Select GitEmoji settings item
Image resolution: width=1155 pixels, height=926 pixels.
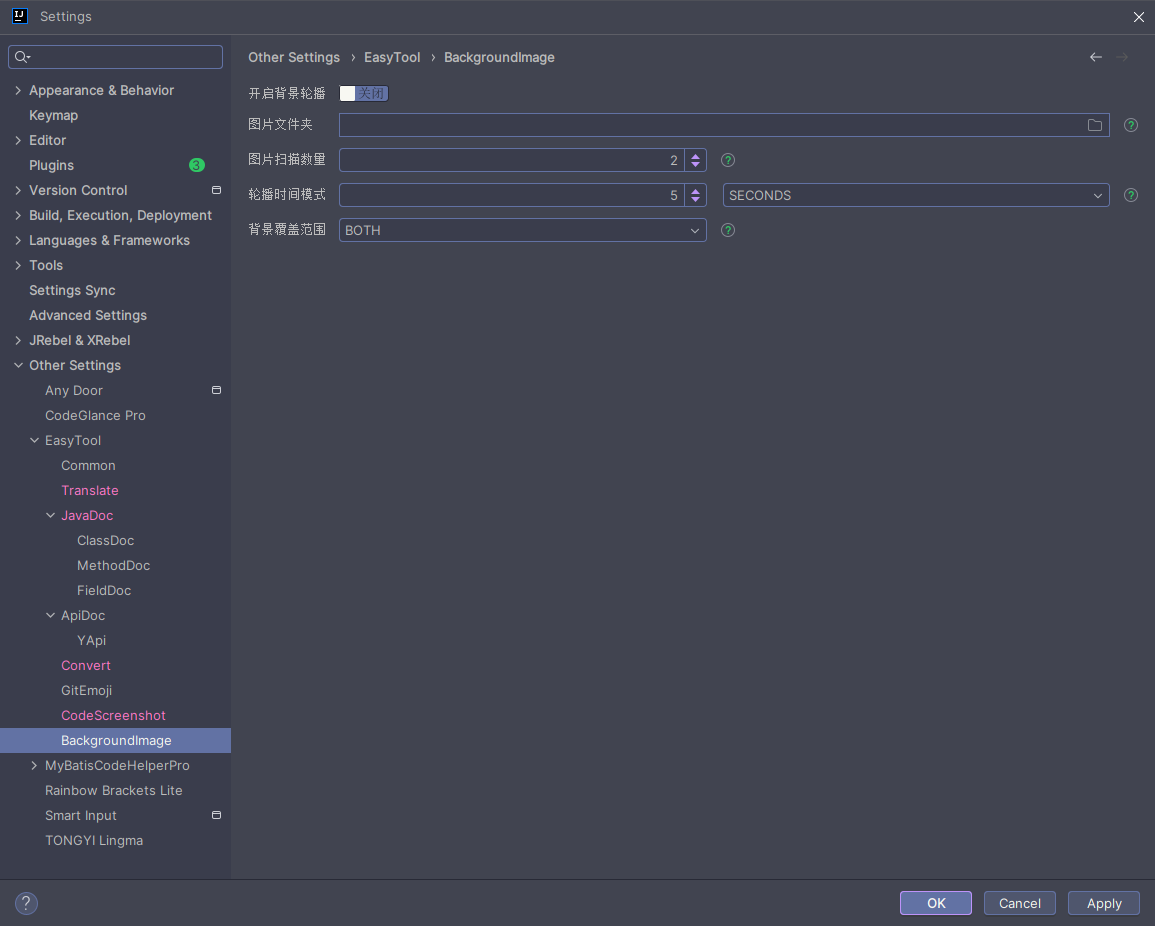pos(86,690)
